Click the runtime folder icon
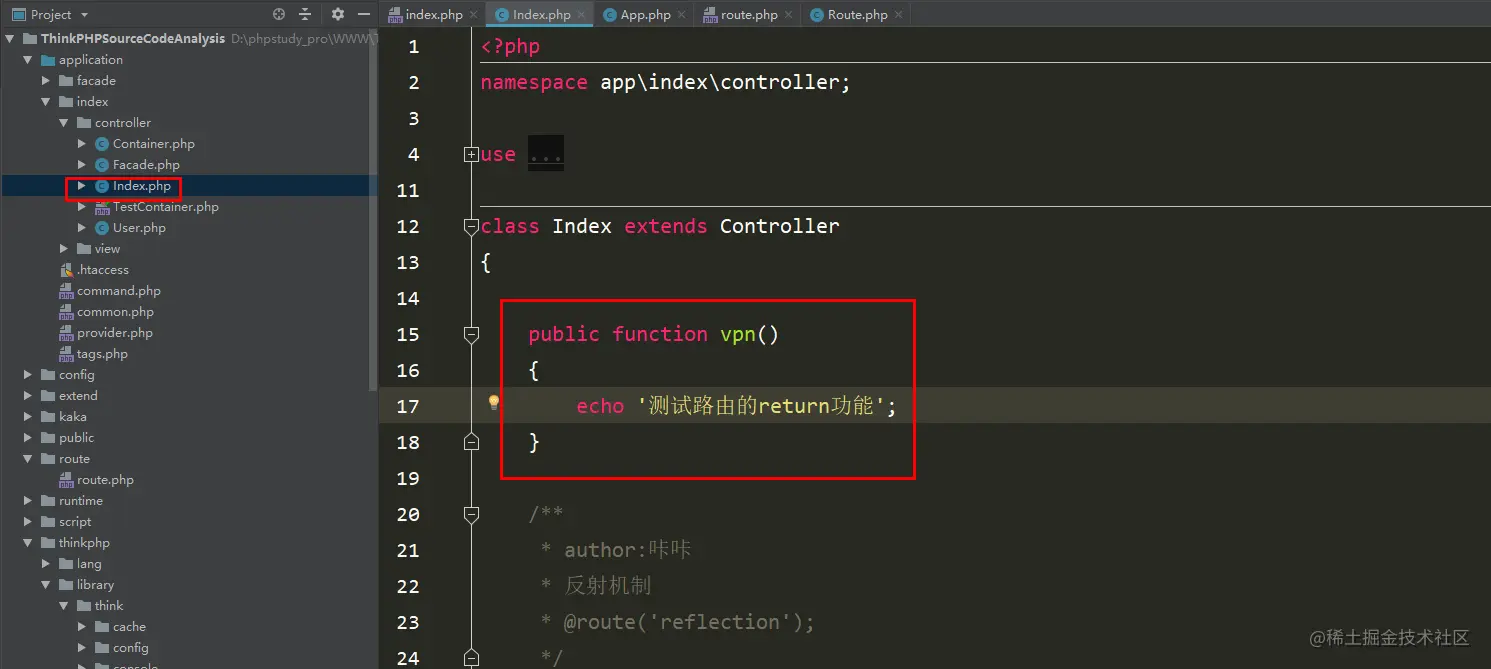The height and width of the screenshot is (669, 1491). 48,501
